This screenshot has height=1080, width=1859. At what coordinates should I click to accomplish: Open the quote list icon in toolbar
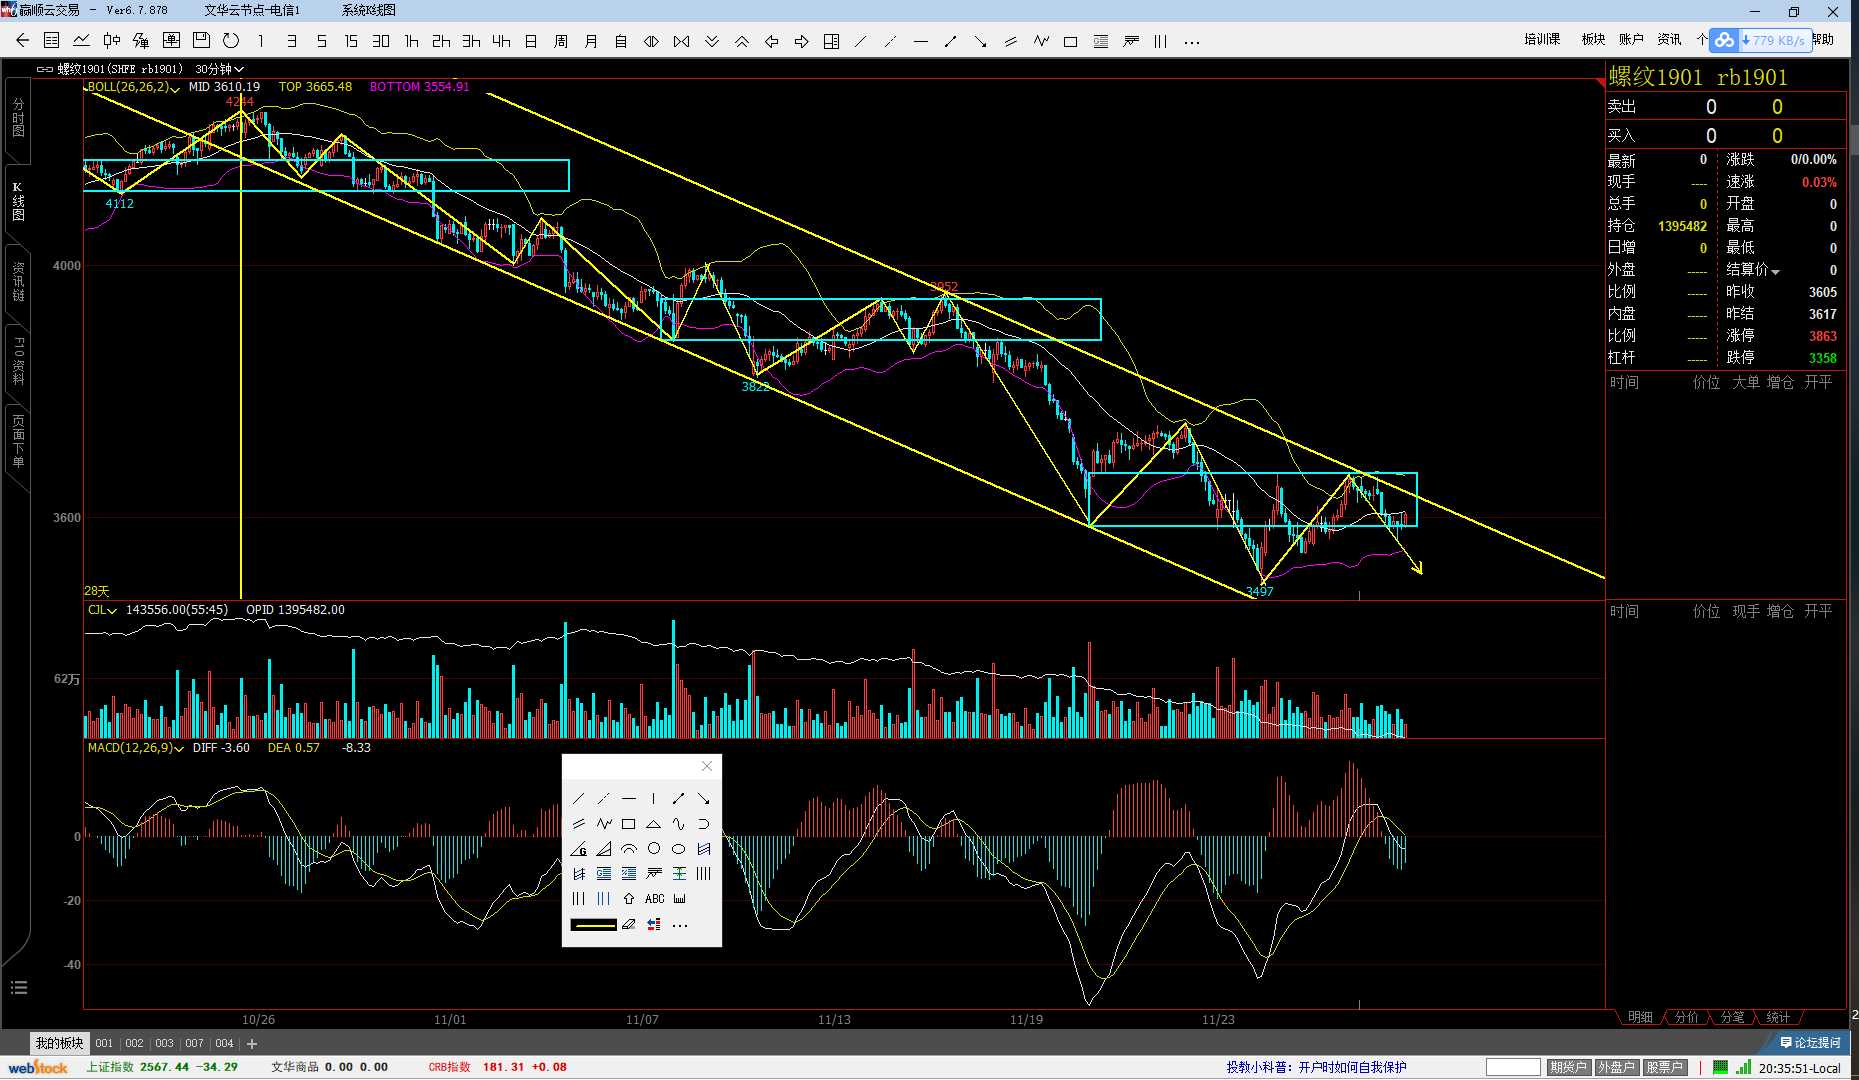52,41
